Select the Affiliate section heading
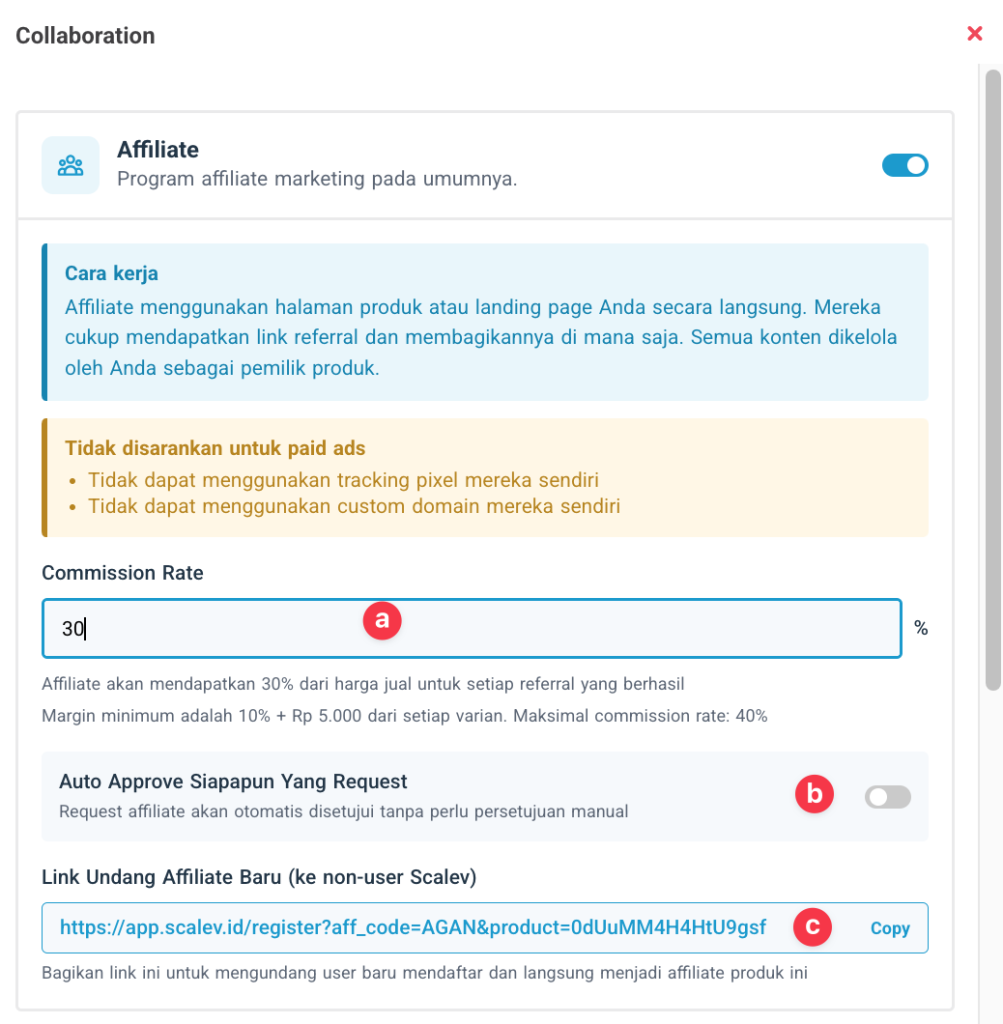Screen dimensions: 1003x1024 click(x=158, y=150)
